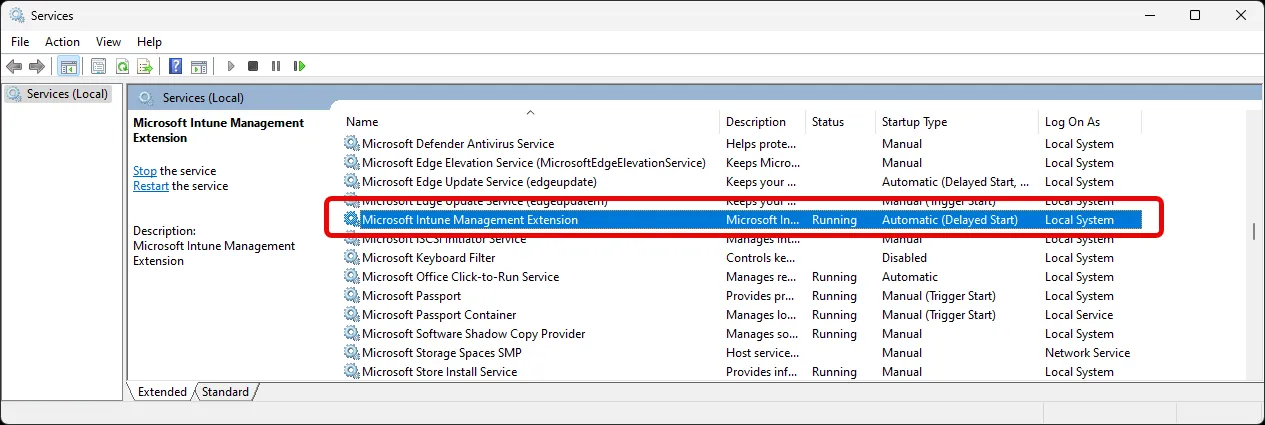
Task: Switch to the Extended tab
Action: click(162, 392)
